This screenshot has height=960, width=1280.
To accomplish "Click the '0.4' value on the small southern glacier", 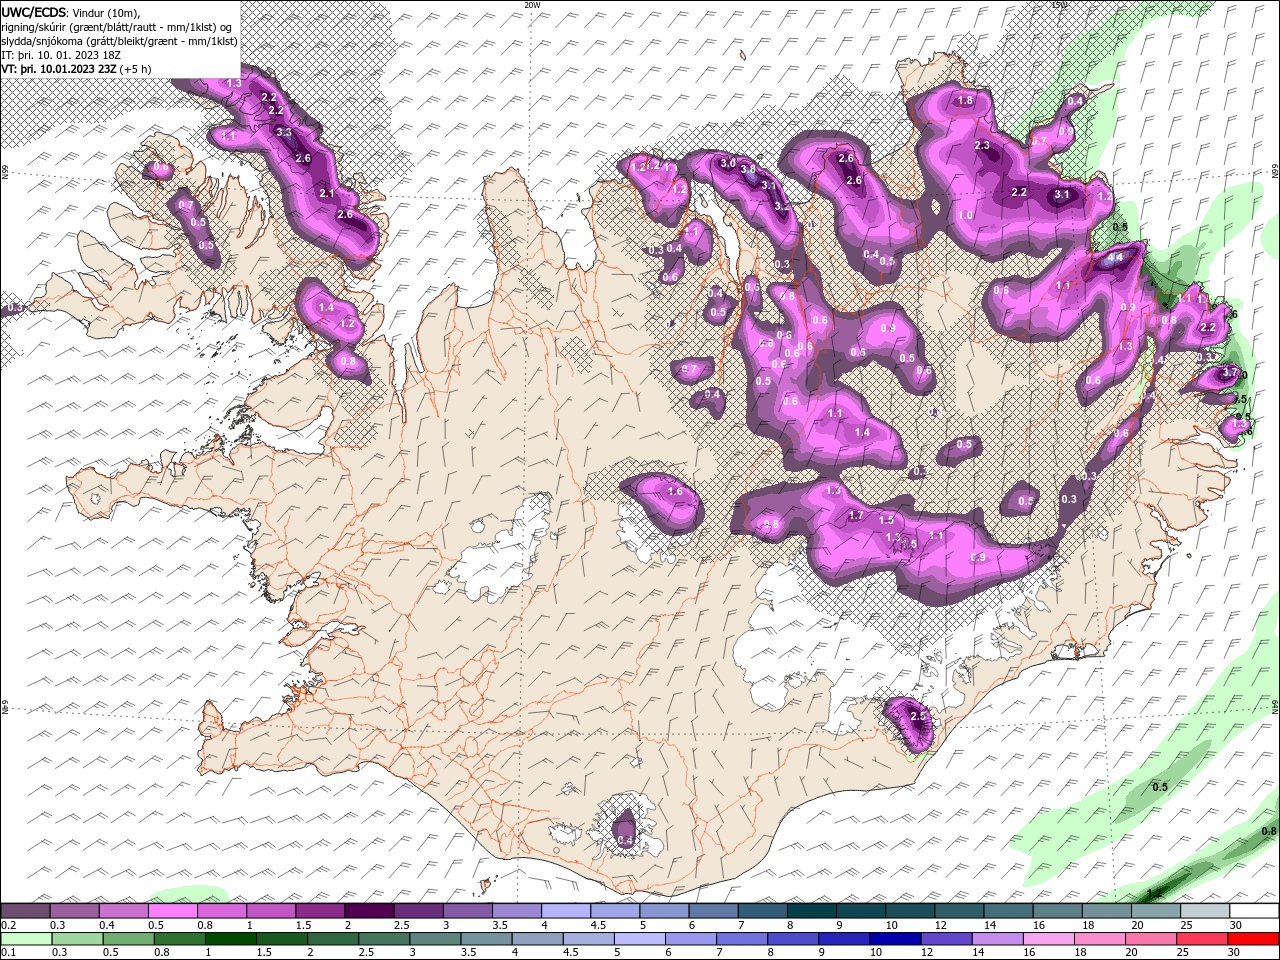I will (x=625, y=841).
